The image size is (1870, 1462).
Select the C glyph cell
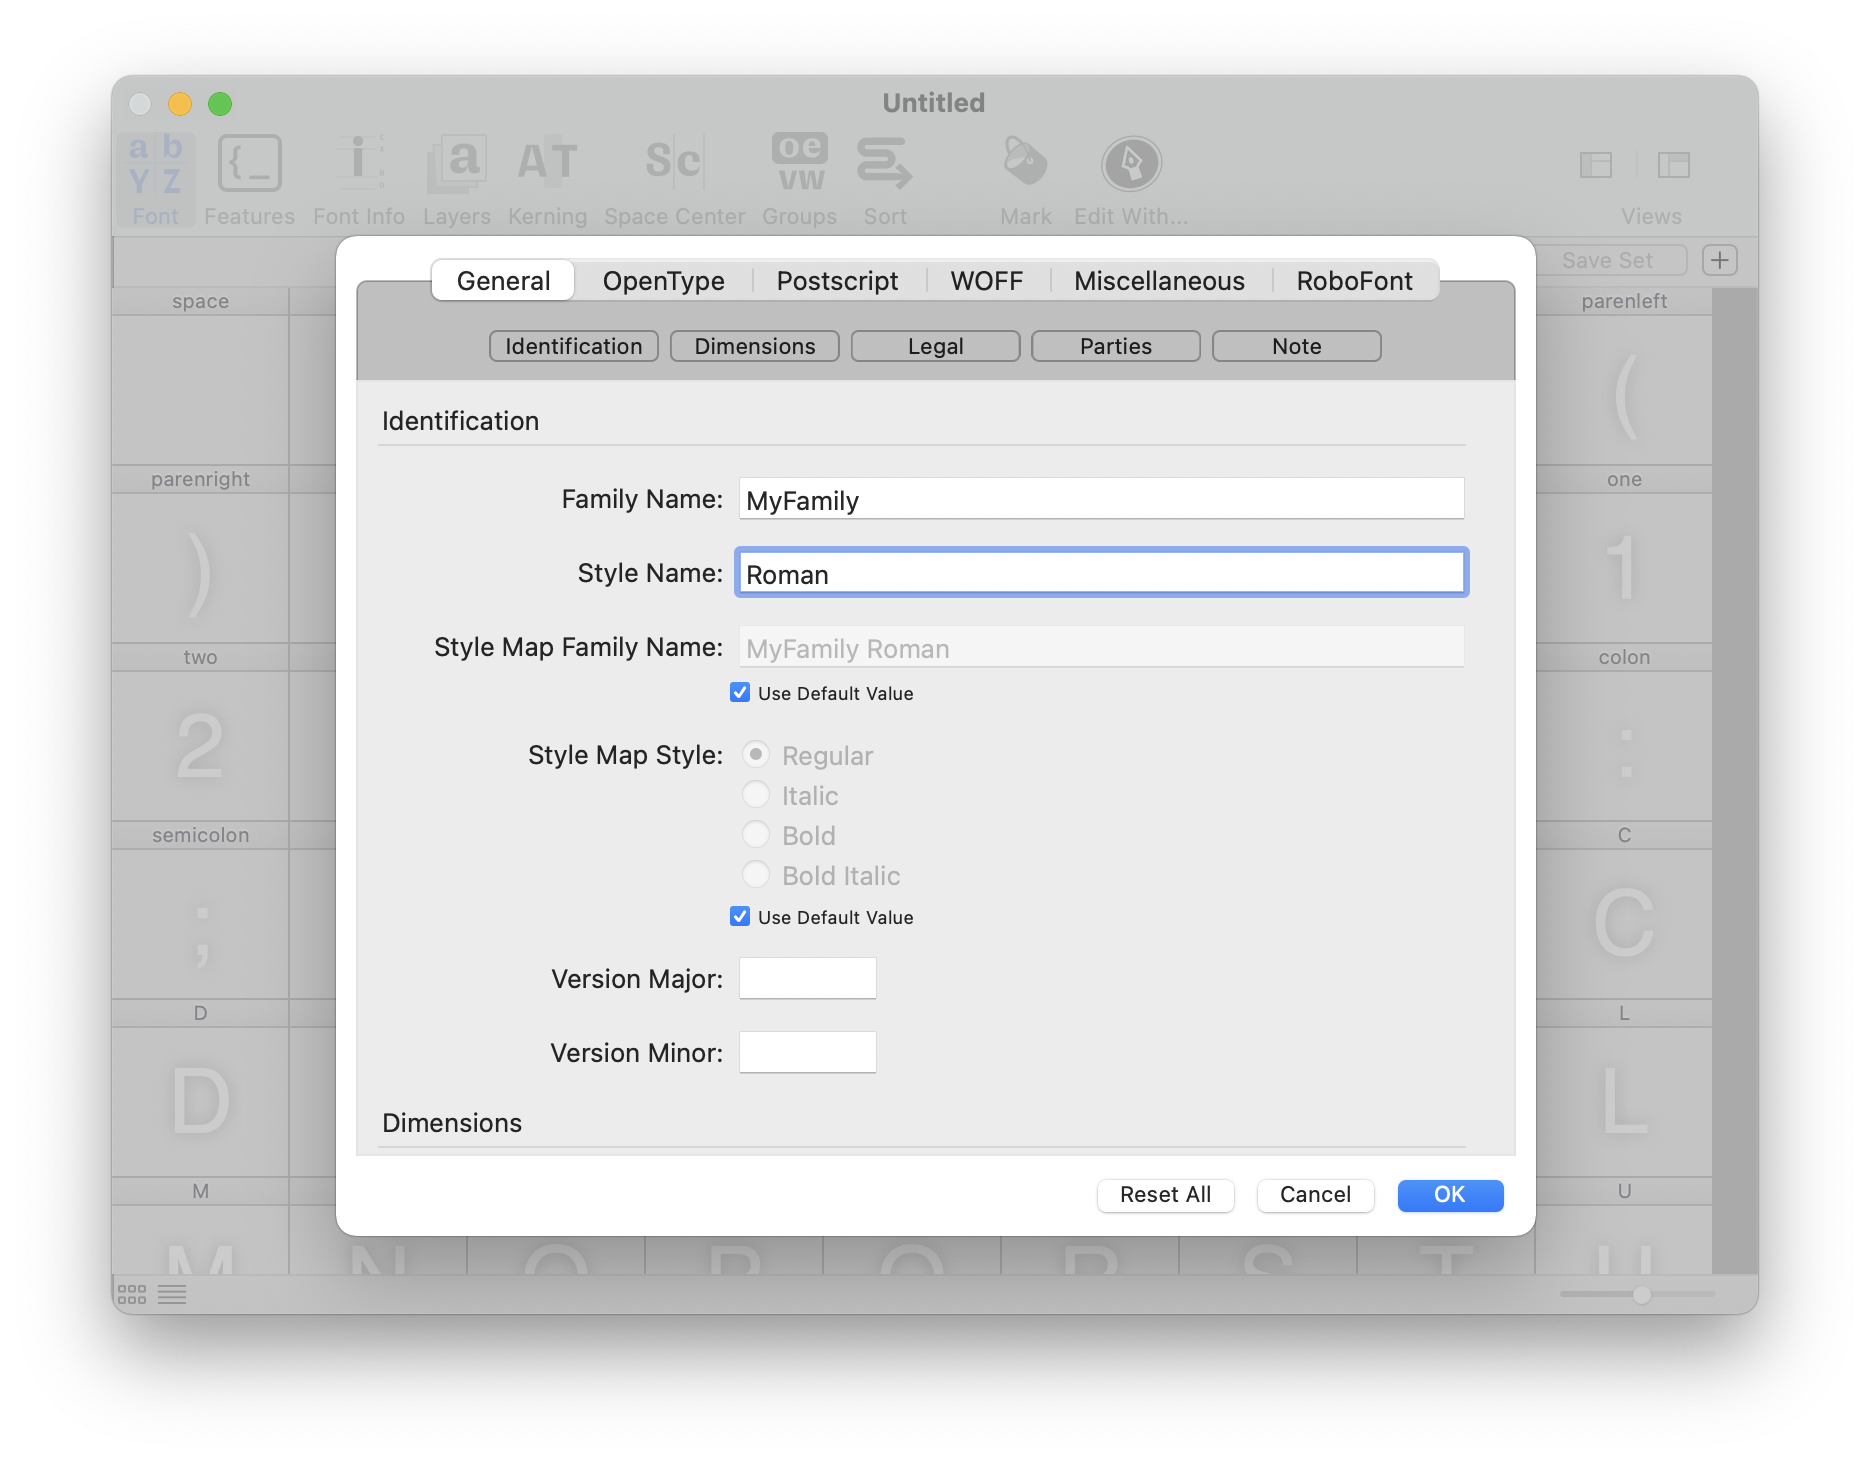click(1624, 910)
